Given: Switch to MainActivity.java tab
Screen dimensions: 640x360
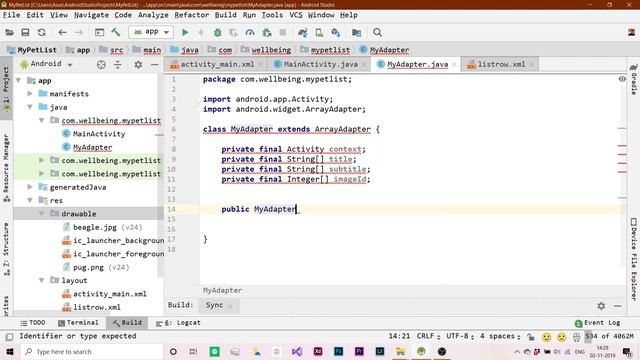Looking at the screenshot, I should [320, 64].
